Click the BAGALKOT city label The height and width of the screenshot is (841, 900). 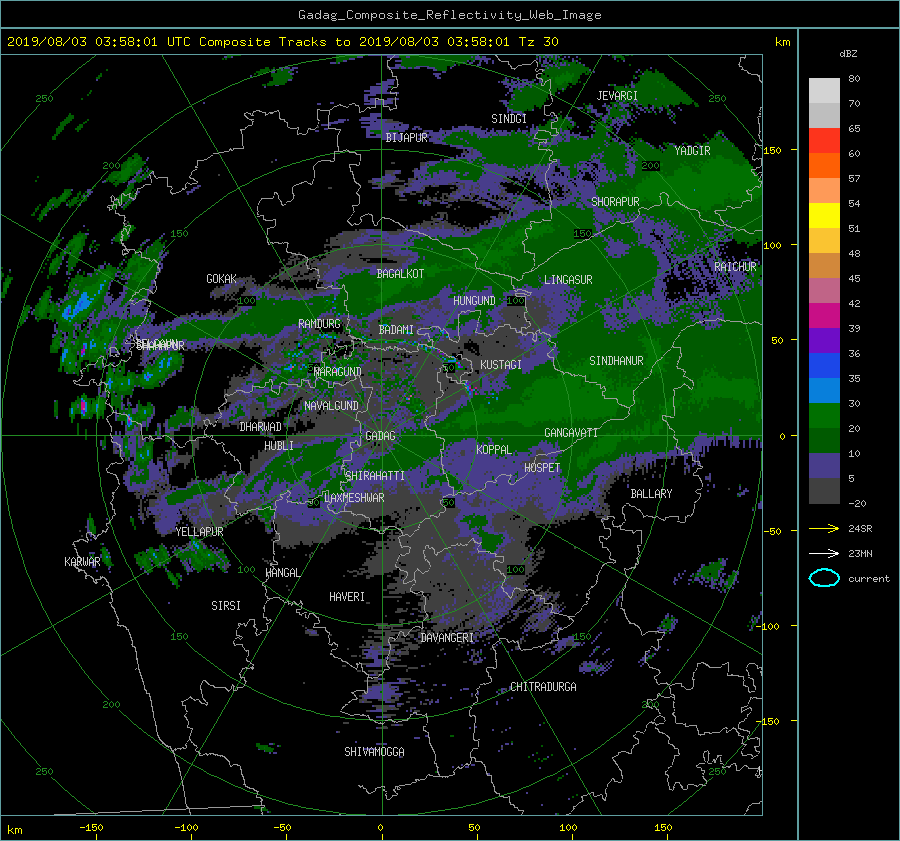click(x=400, y=274)
